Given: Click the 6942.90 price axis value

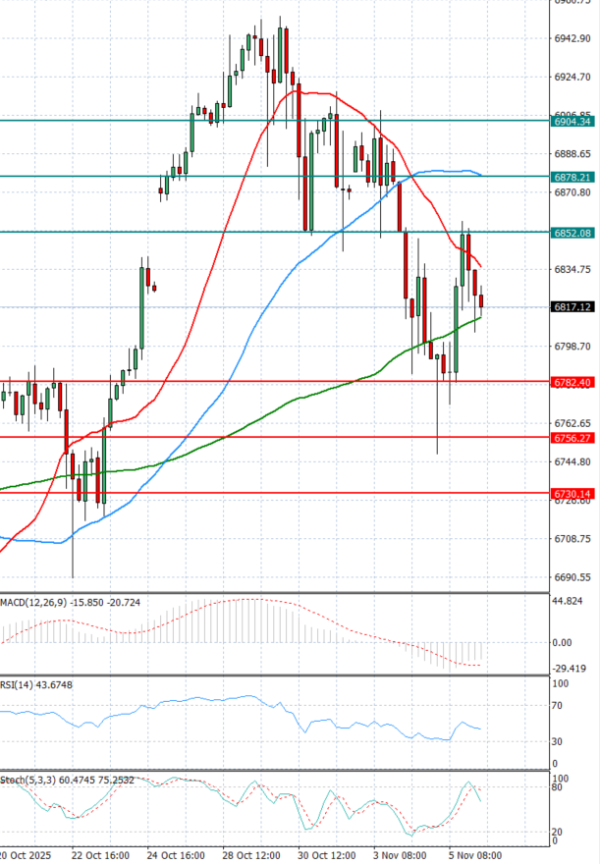Looking at the screenshot, I should click(571, 39).
